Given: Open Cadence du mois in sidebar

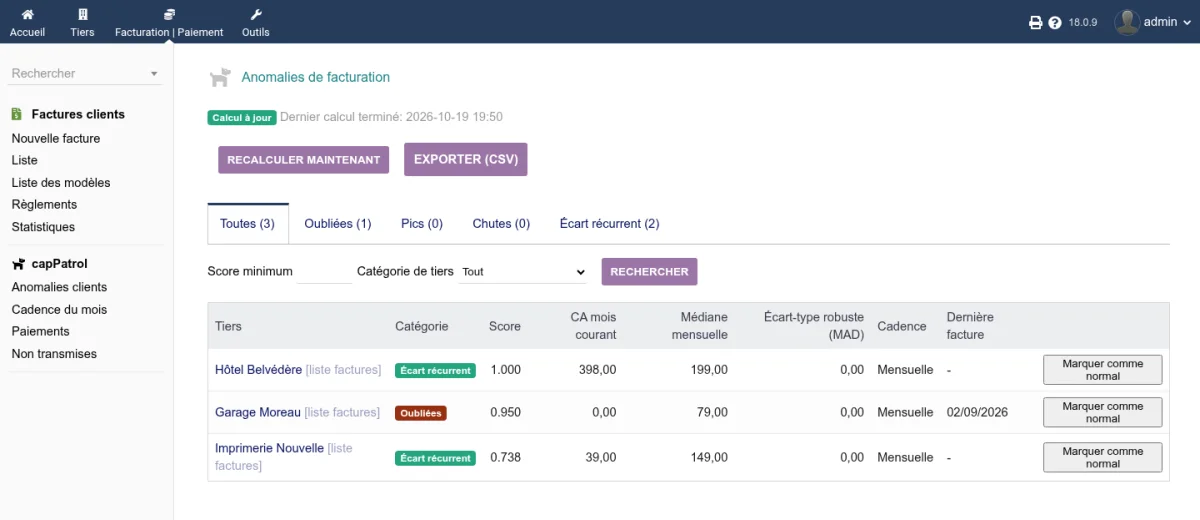Looking at the screenshot, I should click(x=59, y=310).
